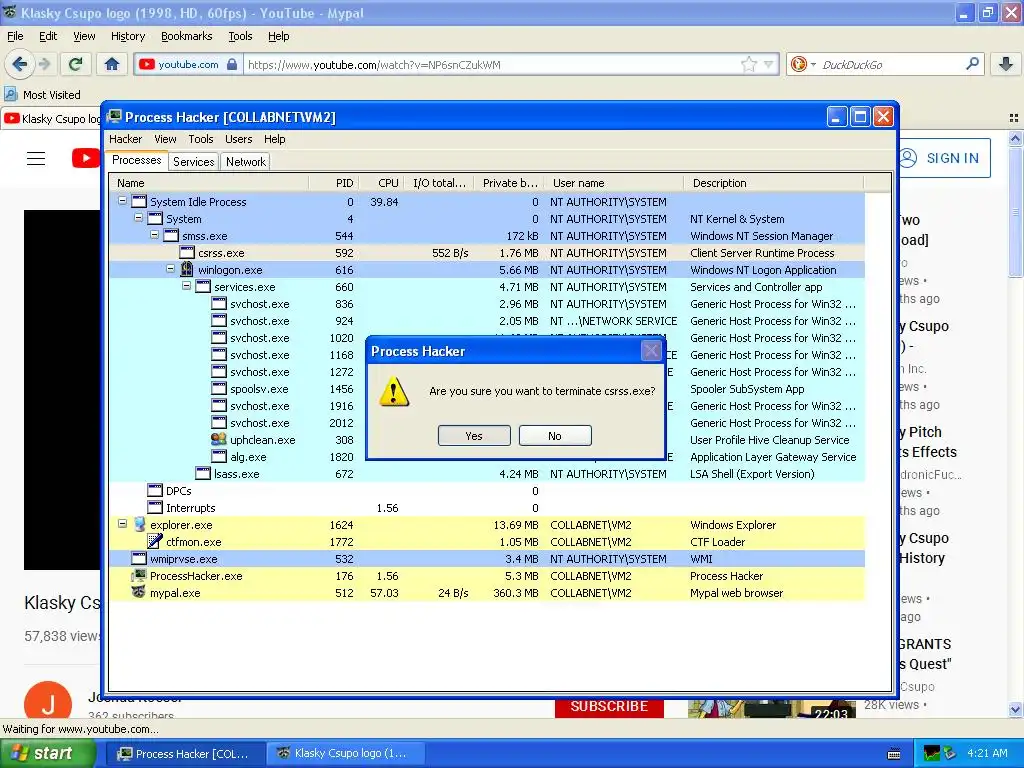1024x768 pixels.
Task: Close the Process Hacker confirmation dialog
Action: pos(651,351)
